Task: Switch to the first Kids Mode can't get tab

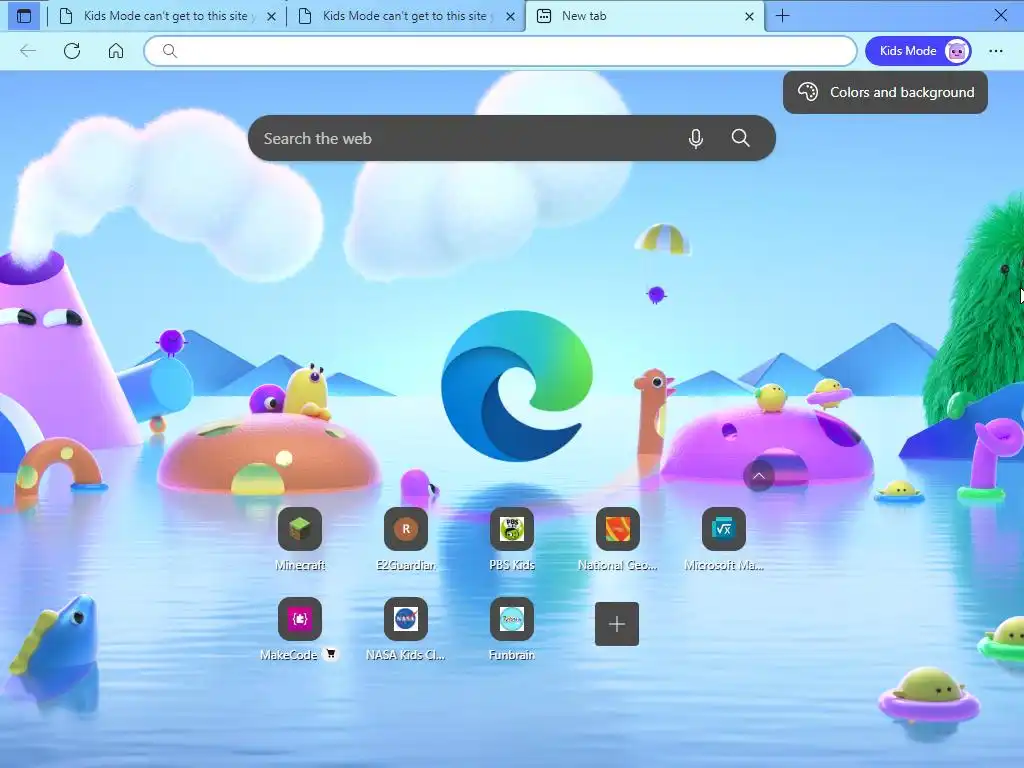Action: coord(167,16)
